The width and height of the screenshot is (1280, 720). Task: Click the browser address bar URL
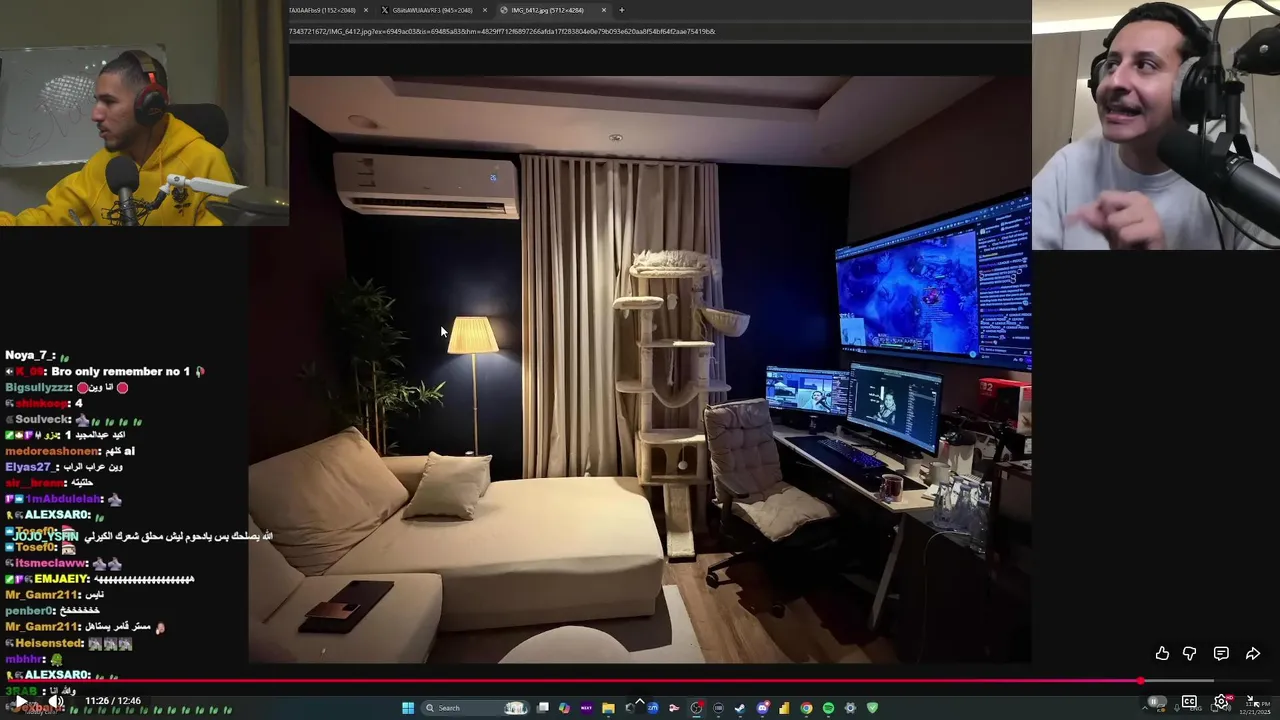[x=502, y=31]
